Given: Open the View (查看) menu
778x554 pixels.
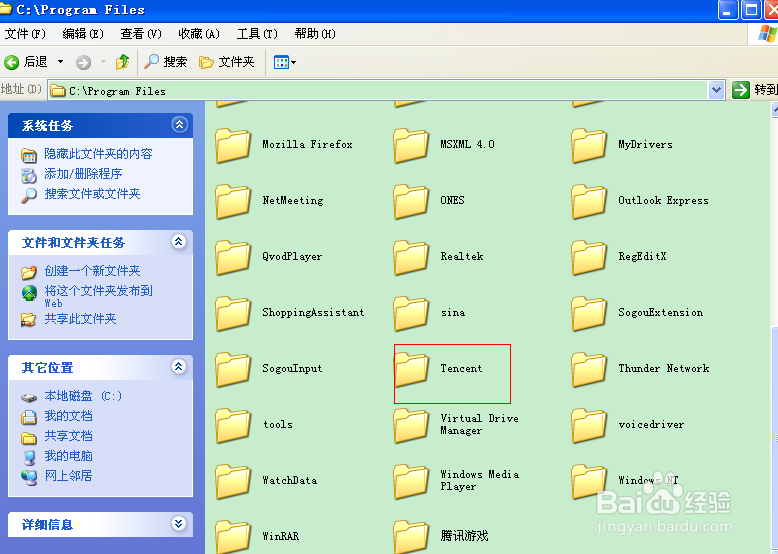Looking at the screenshot, I should click(141, 34).
